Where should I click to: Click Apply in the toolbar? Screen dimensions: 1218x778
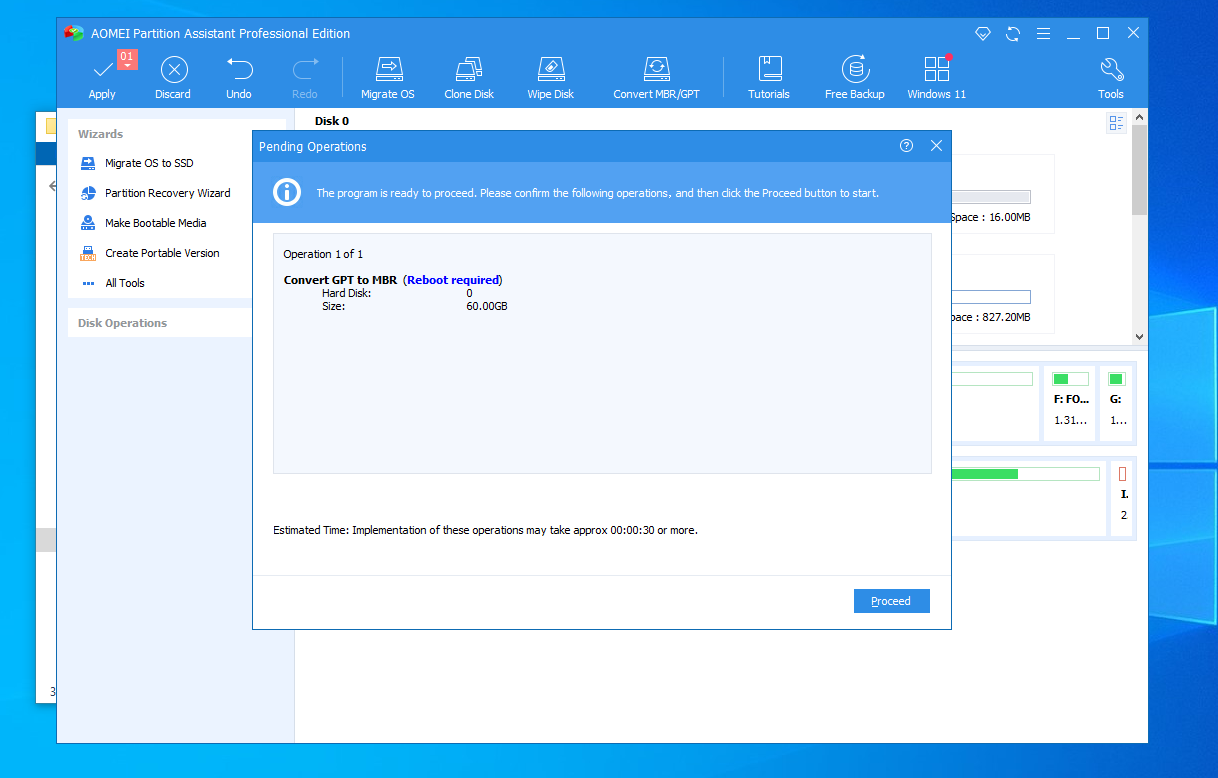click(x=102, y=78)
